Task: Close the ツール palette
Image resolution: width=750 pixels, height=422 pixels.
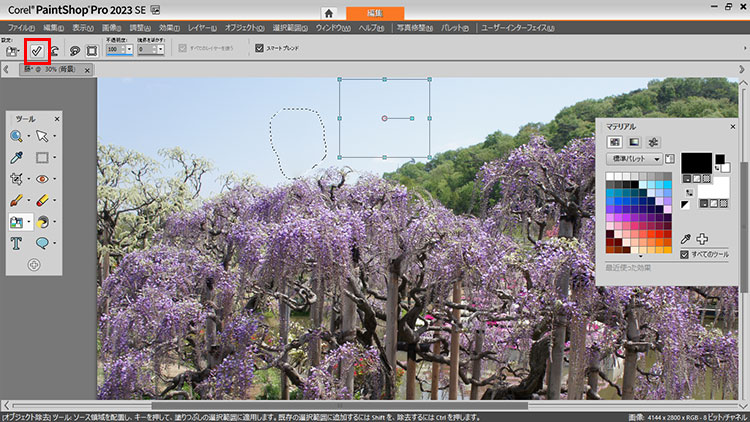Action: (x=57, y=118)
